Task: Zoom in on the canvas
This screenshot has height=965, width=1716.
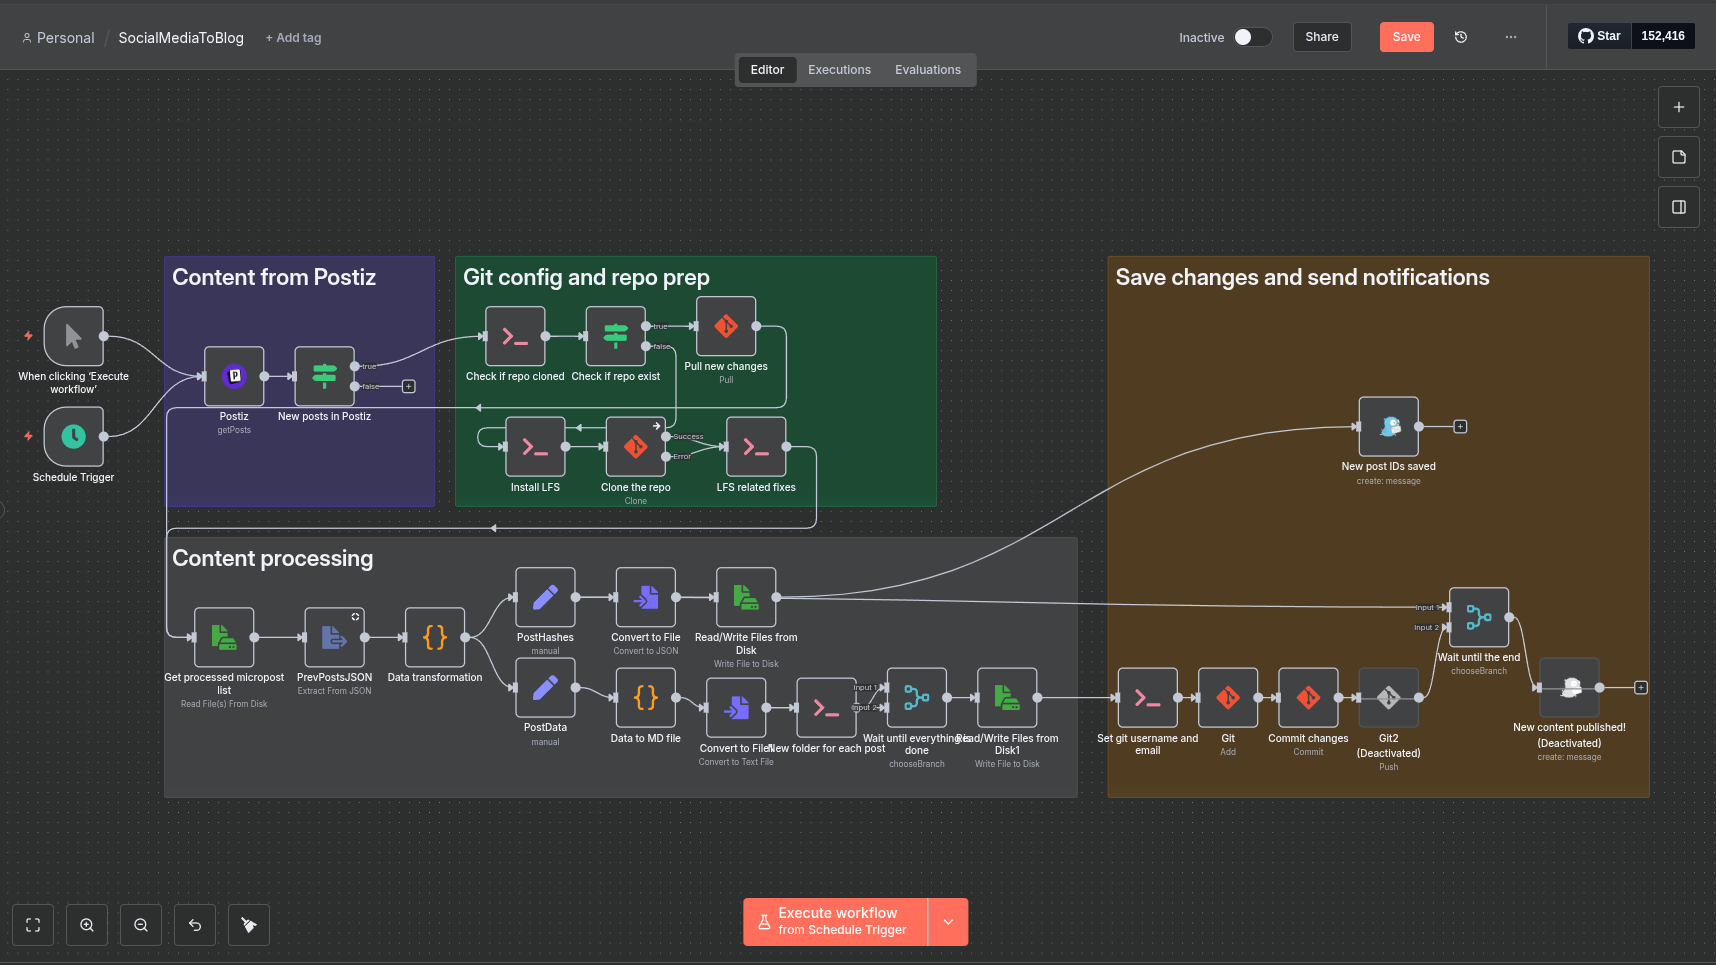Action: pos(86,924)
